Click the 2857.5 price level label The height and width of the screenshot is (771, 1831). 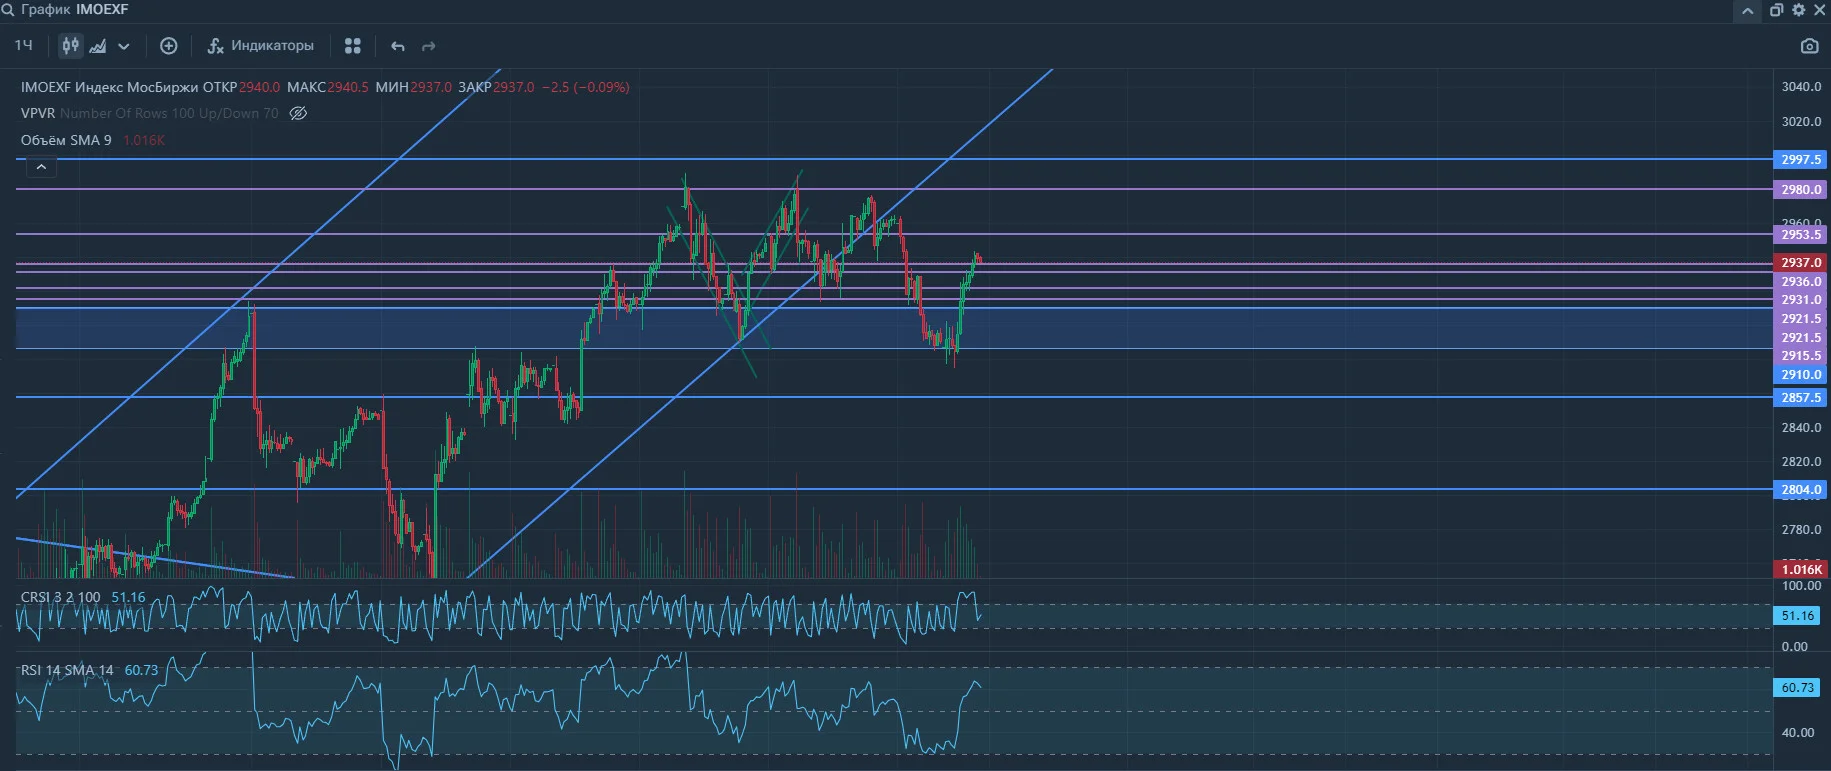point(1801,397)
